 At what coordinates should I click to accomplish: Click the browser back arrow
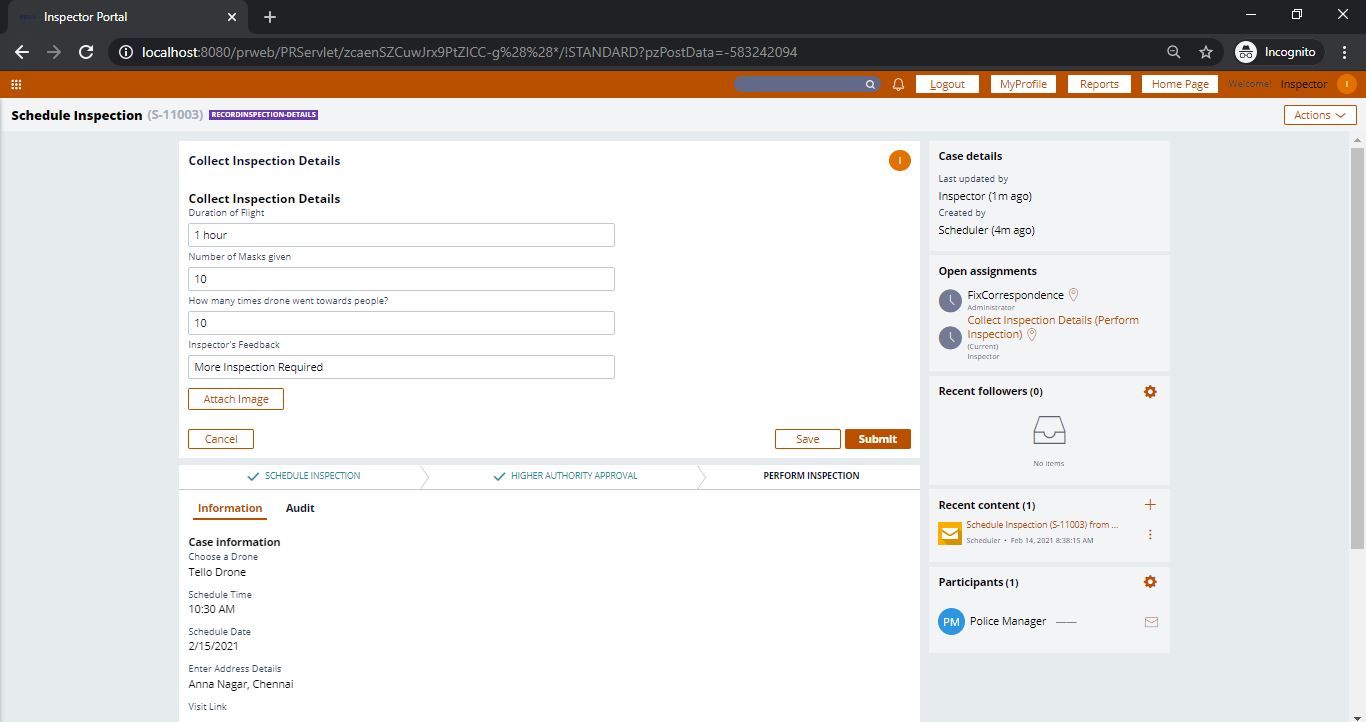coord(22,52)
